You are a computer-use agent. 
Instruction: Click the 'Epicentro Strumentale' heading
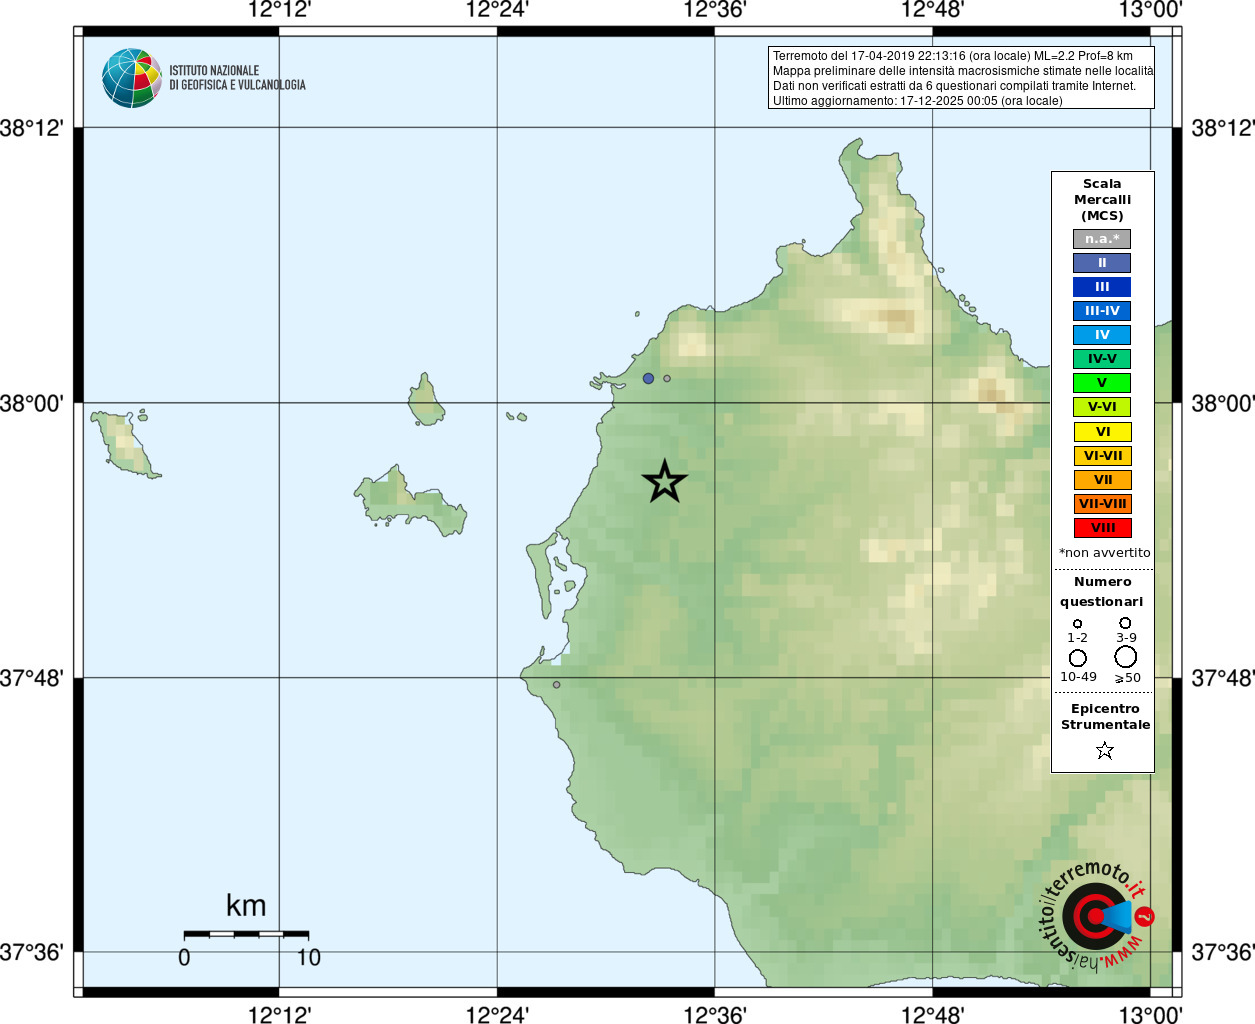click(1105, 717)
